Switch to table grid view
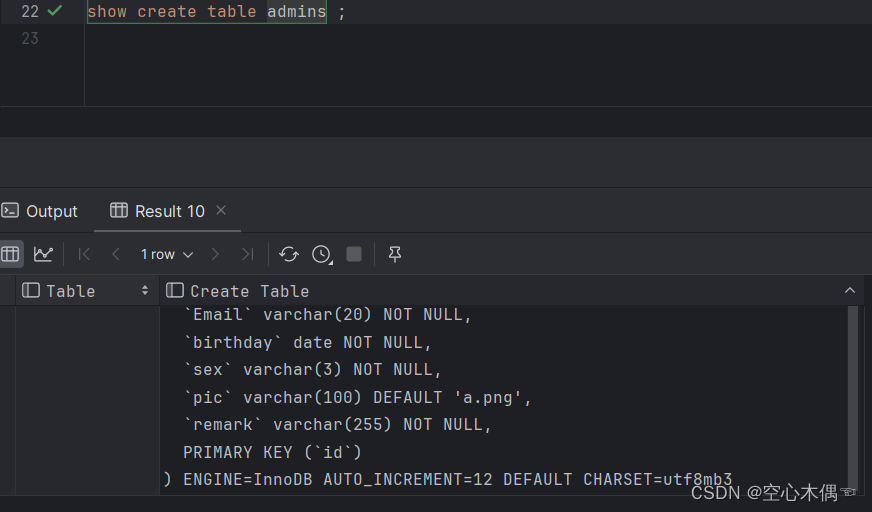The image size is (872, 512). tap(11, 254)
